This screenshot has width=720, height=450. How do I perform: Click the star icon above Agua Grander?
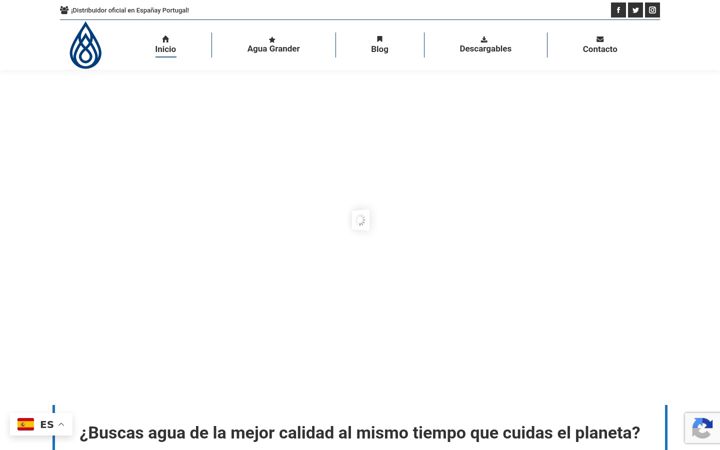coord(272,40)
